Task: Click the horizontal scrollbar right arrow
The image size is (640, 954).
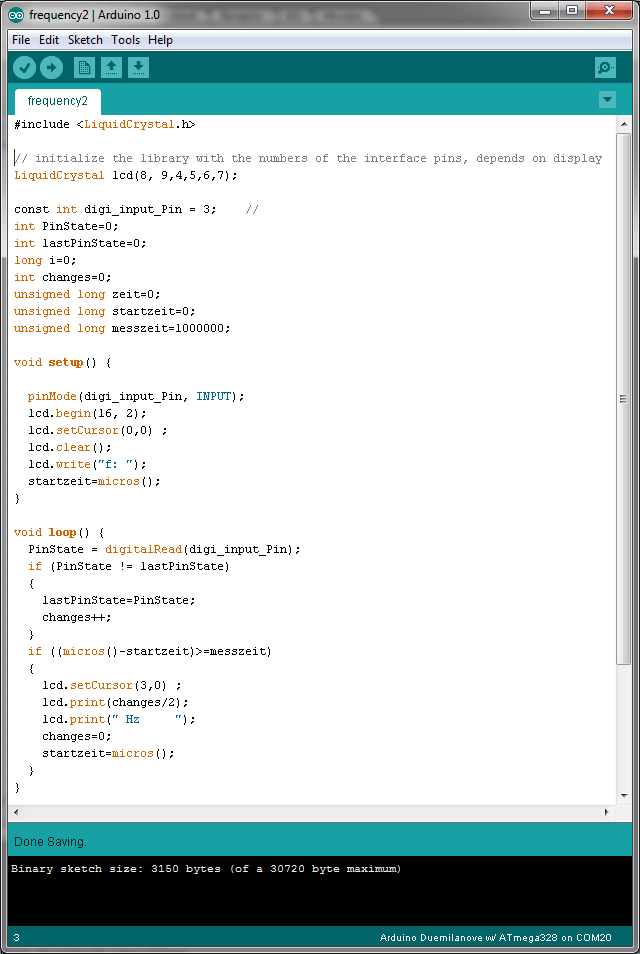Action: point(607,812)
